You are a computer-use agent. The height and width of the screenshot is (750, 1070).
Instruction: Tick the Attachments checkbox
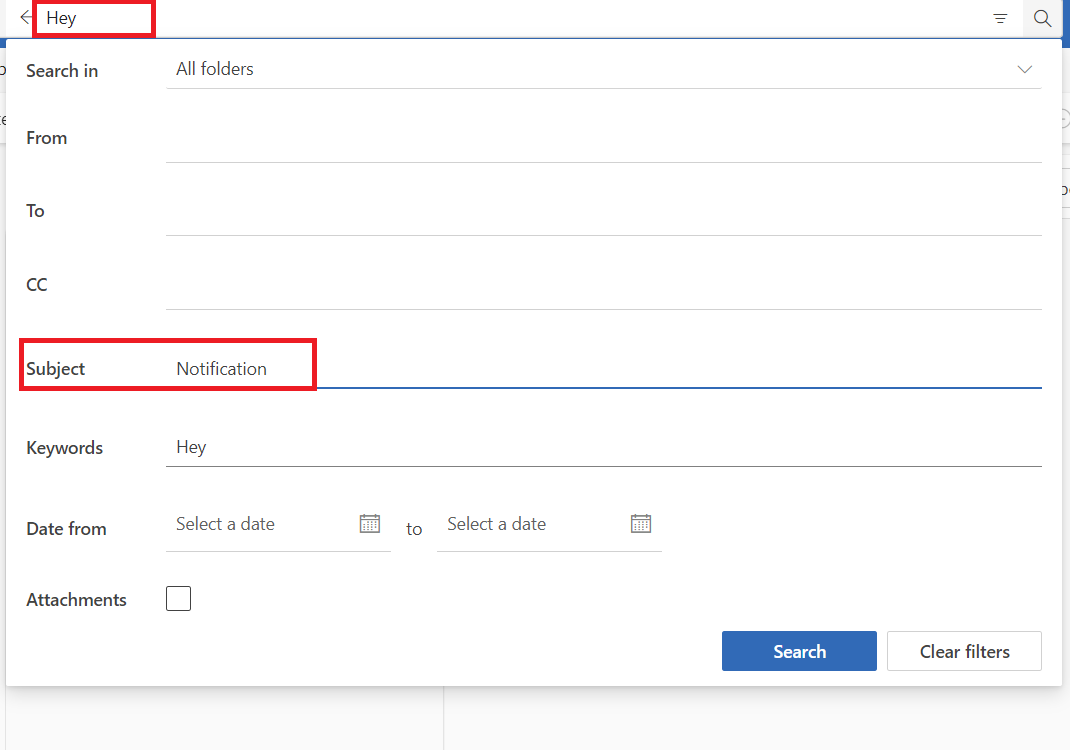tap(178, 599)
